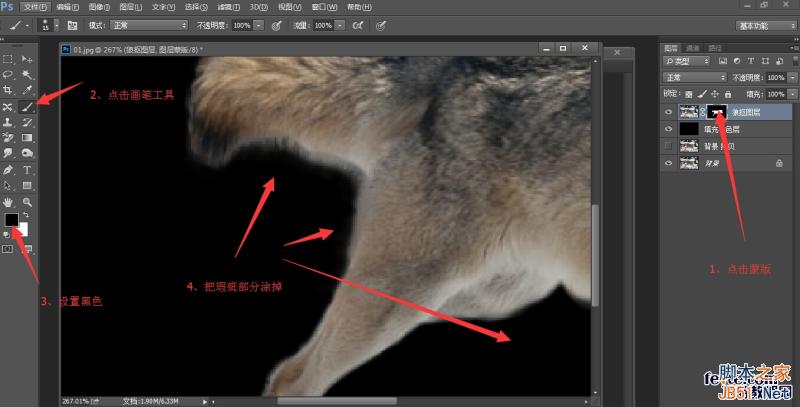Select the Eyedropper tool

point(27,91)
